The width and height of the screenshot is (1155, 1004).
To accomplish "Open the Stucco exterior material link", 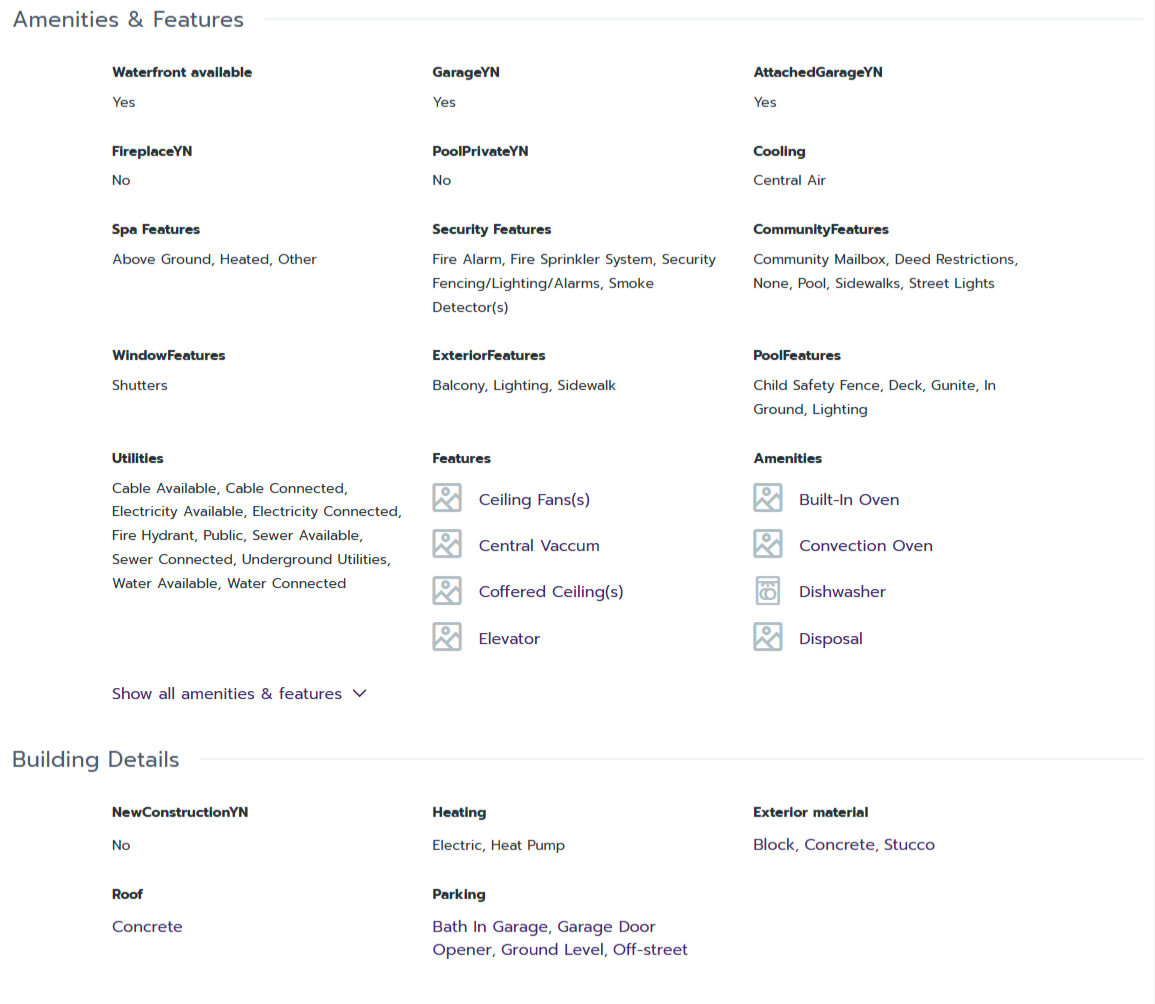I will [909, 845].
